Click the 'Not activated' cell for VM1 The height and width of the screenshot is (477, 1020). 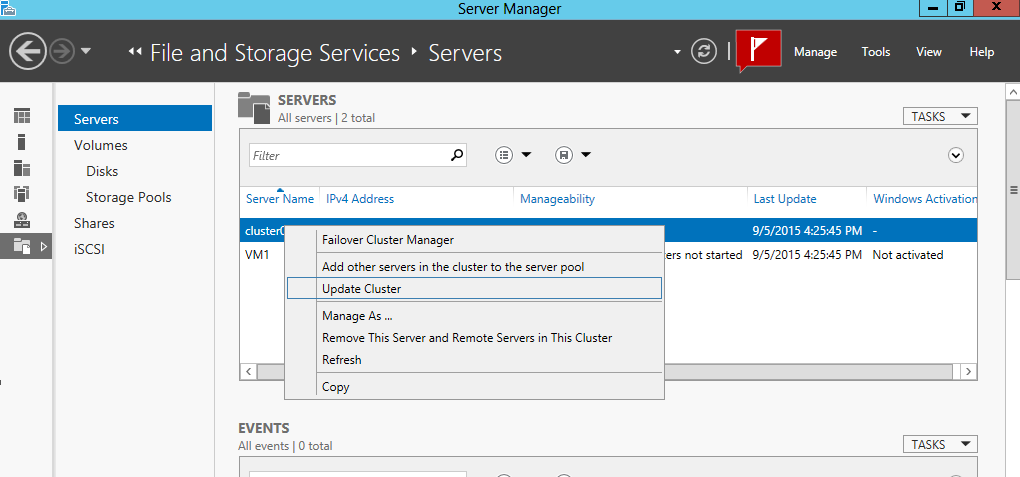(x=907, y=255)
